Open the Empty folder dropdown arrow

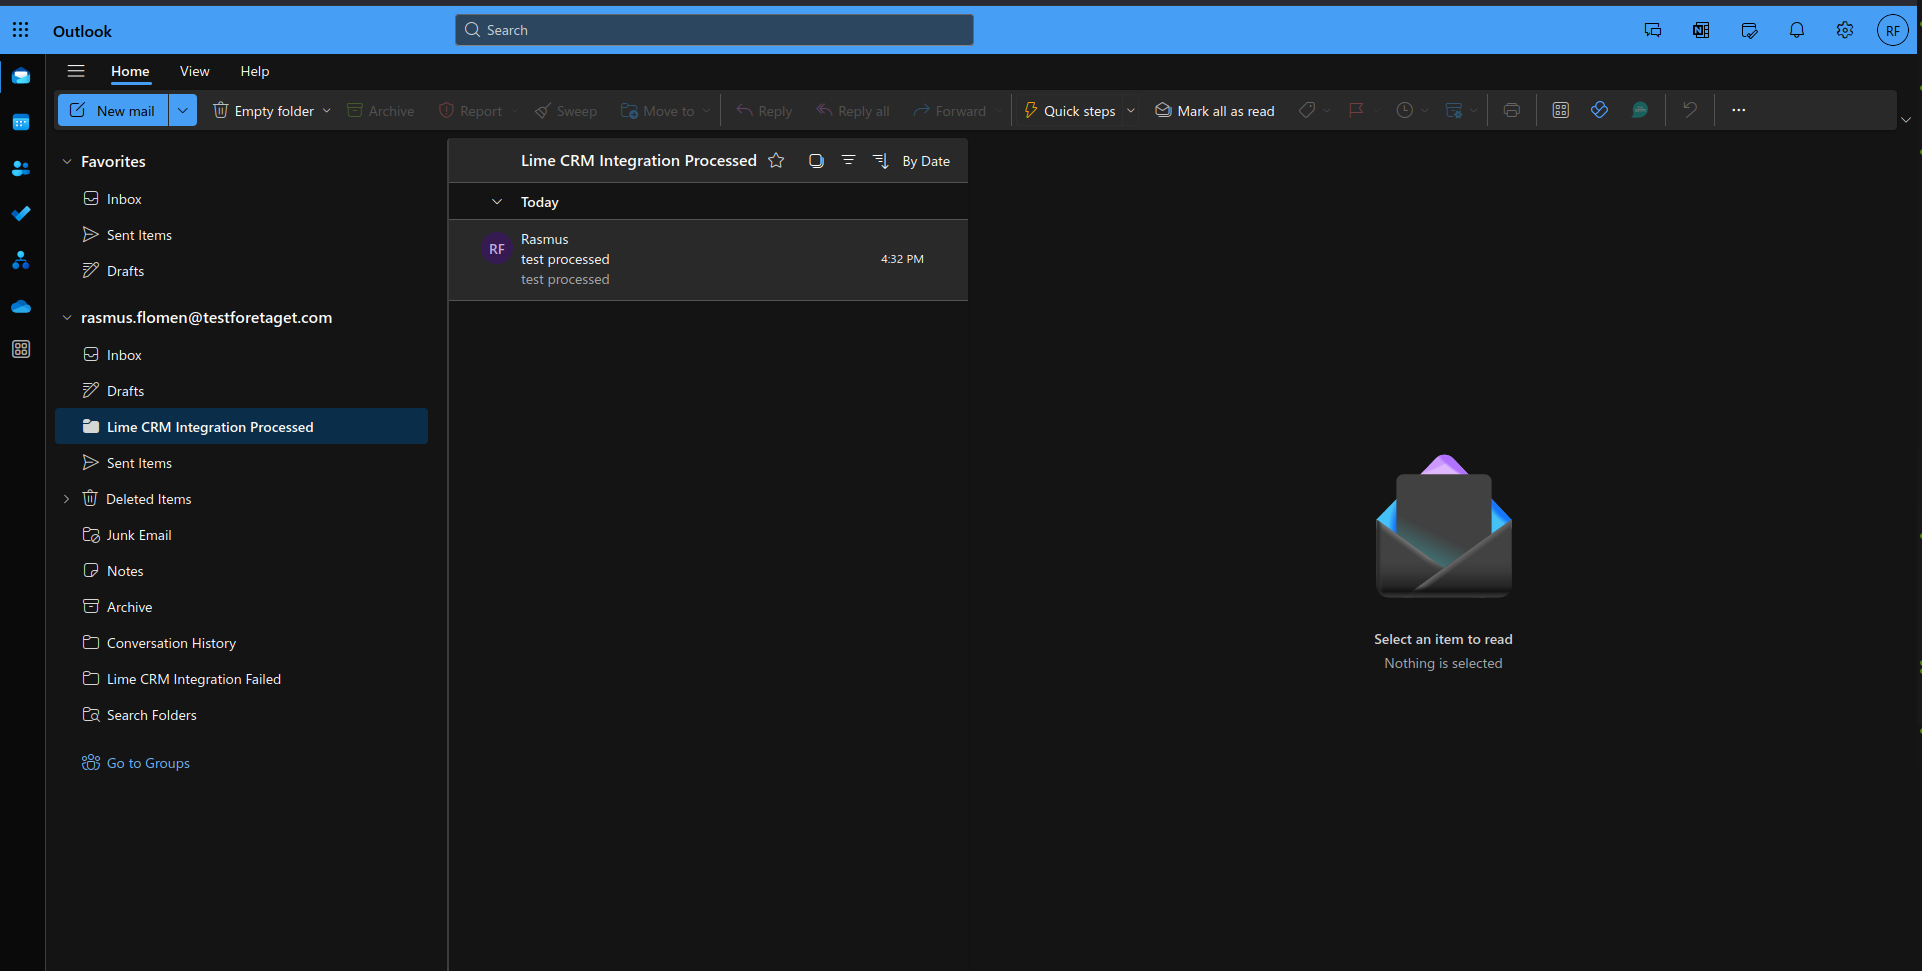coord(326,111)
